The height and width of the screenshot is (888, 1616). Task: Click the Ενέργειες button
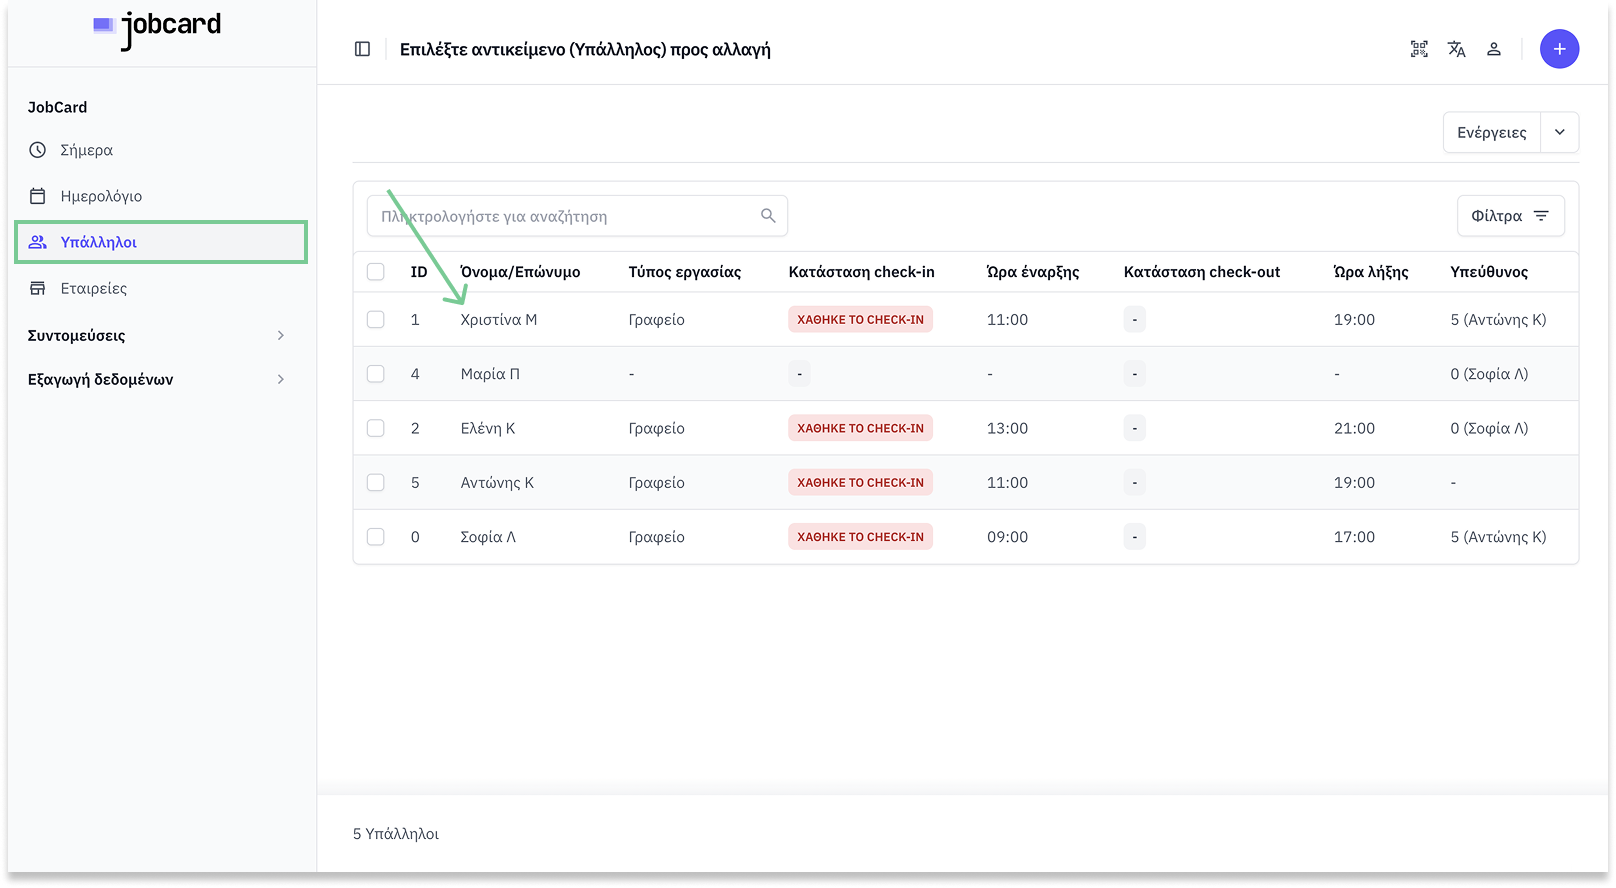1492,132
